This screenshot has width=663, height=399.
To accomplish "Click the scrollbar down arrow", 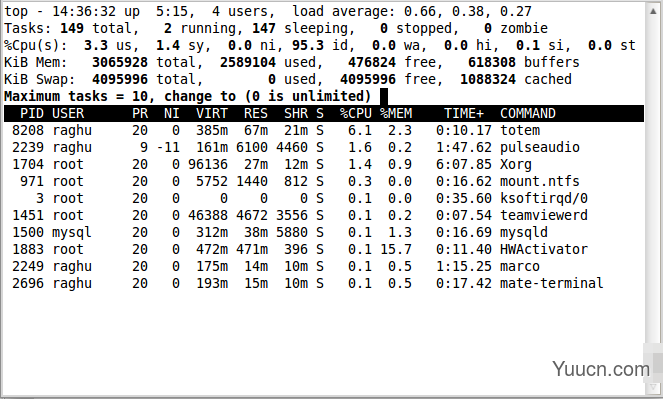I will click(654, 388).
